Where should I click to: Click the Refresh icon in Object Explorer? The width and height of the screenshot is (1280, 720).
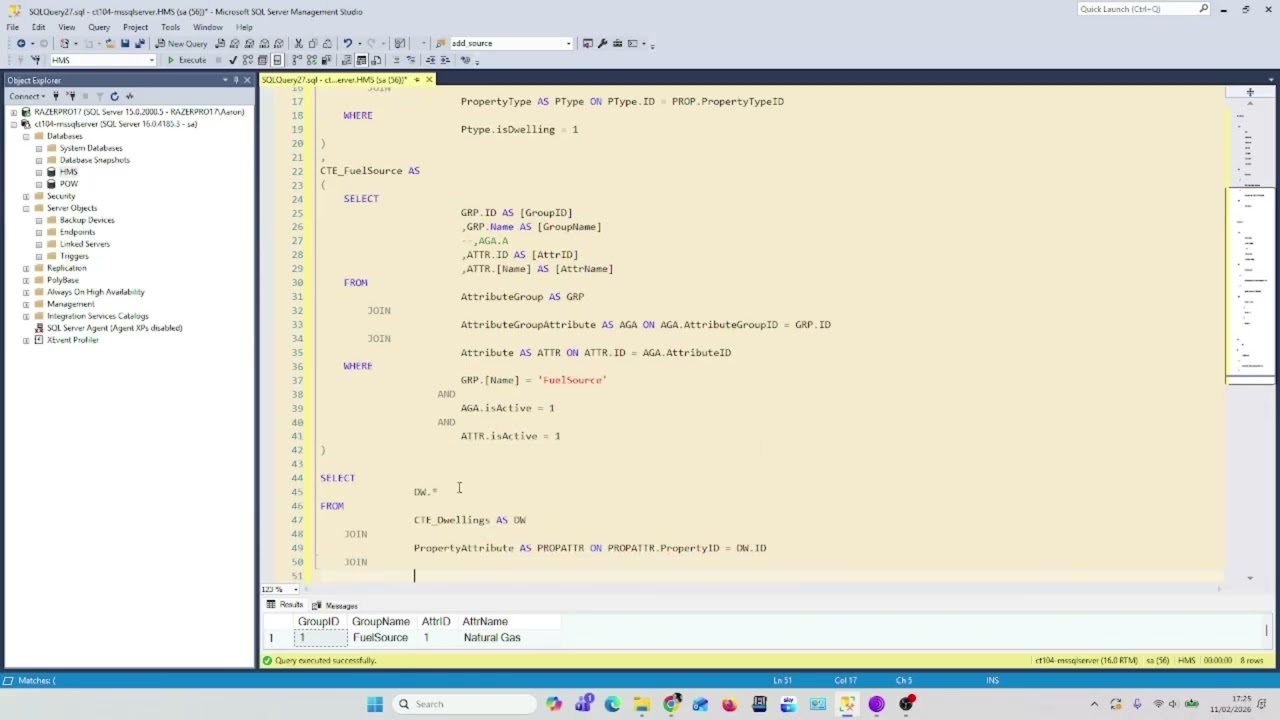114,96
